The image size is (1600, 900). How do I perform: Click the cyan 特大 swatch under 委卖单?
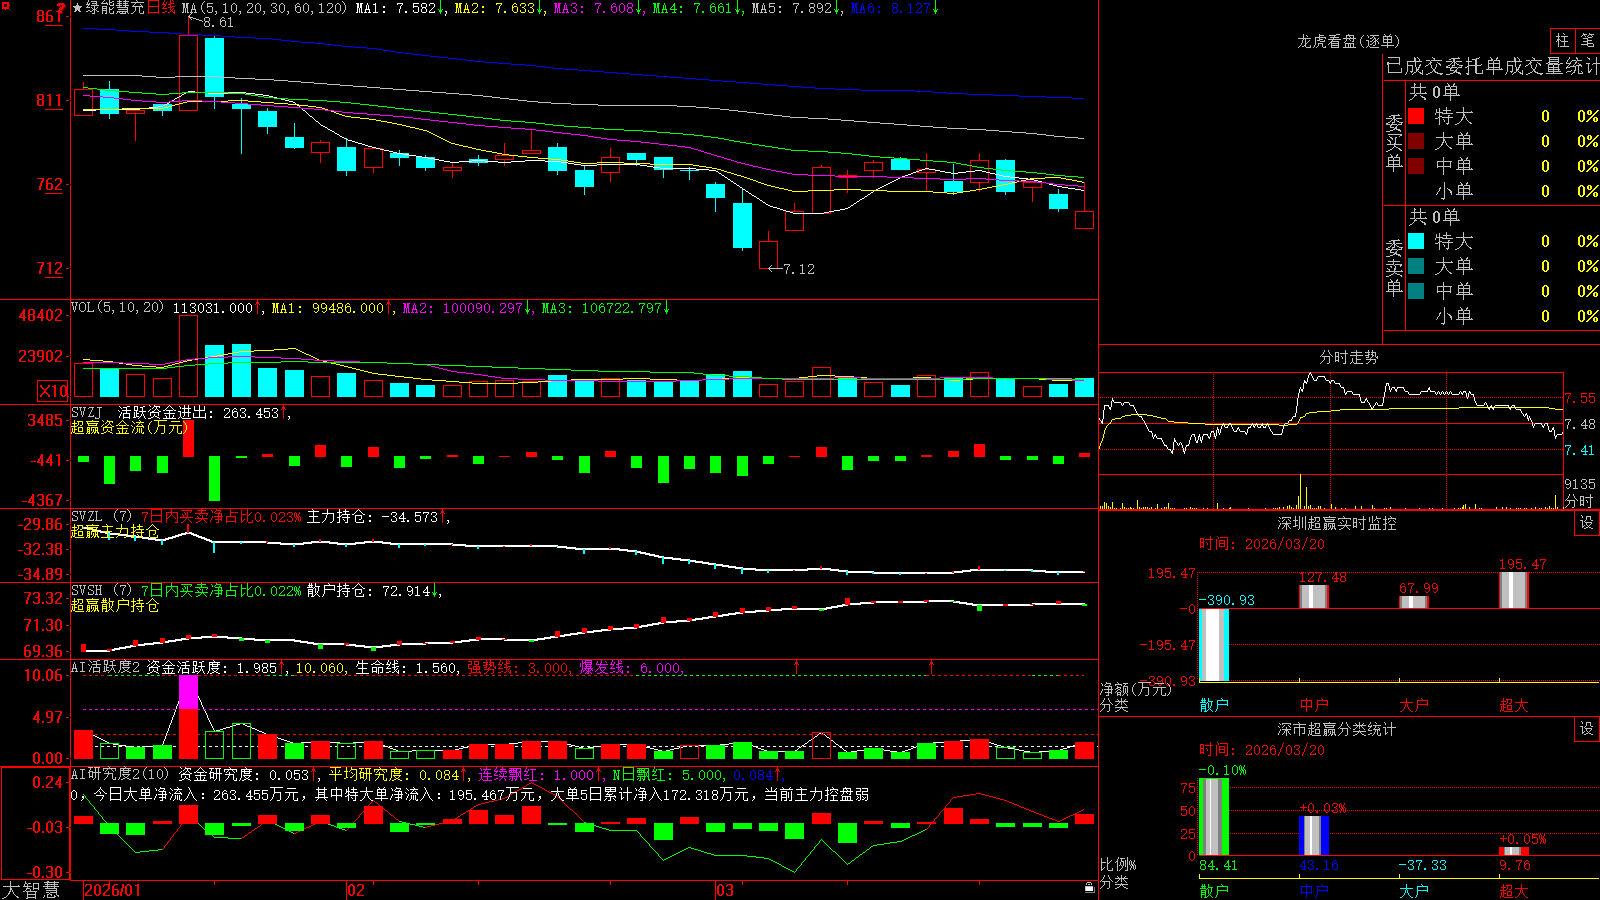(x=1416, y=241)
